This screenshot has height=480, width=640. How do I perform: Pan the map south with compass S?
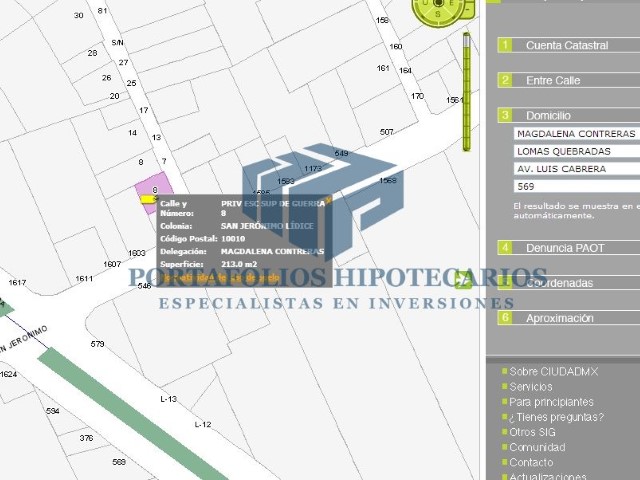tap(438, 15)
